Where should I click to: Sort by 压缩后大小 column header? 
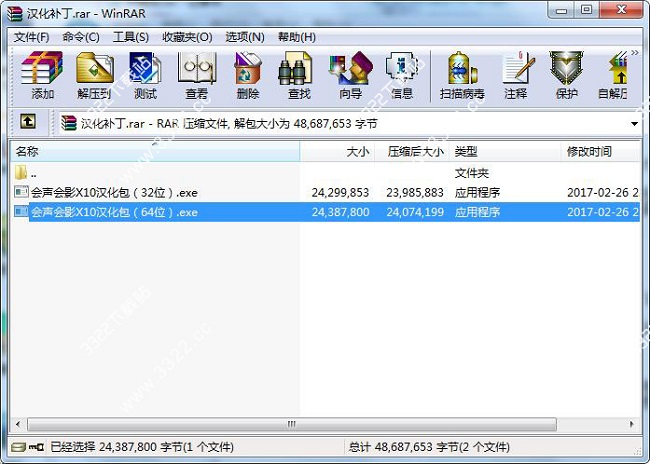(x=412, y=152)
